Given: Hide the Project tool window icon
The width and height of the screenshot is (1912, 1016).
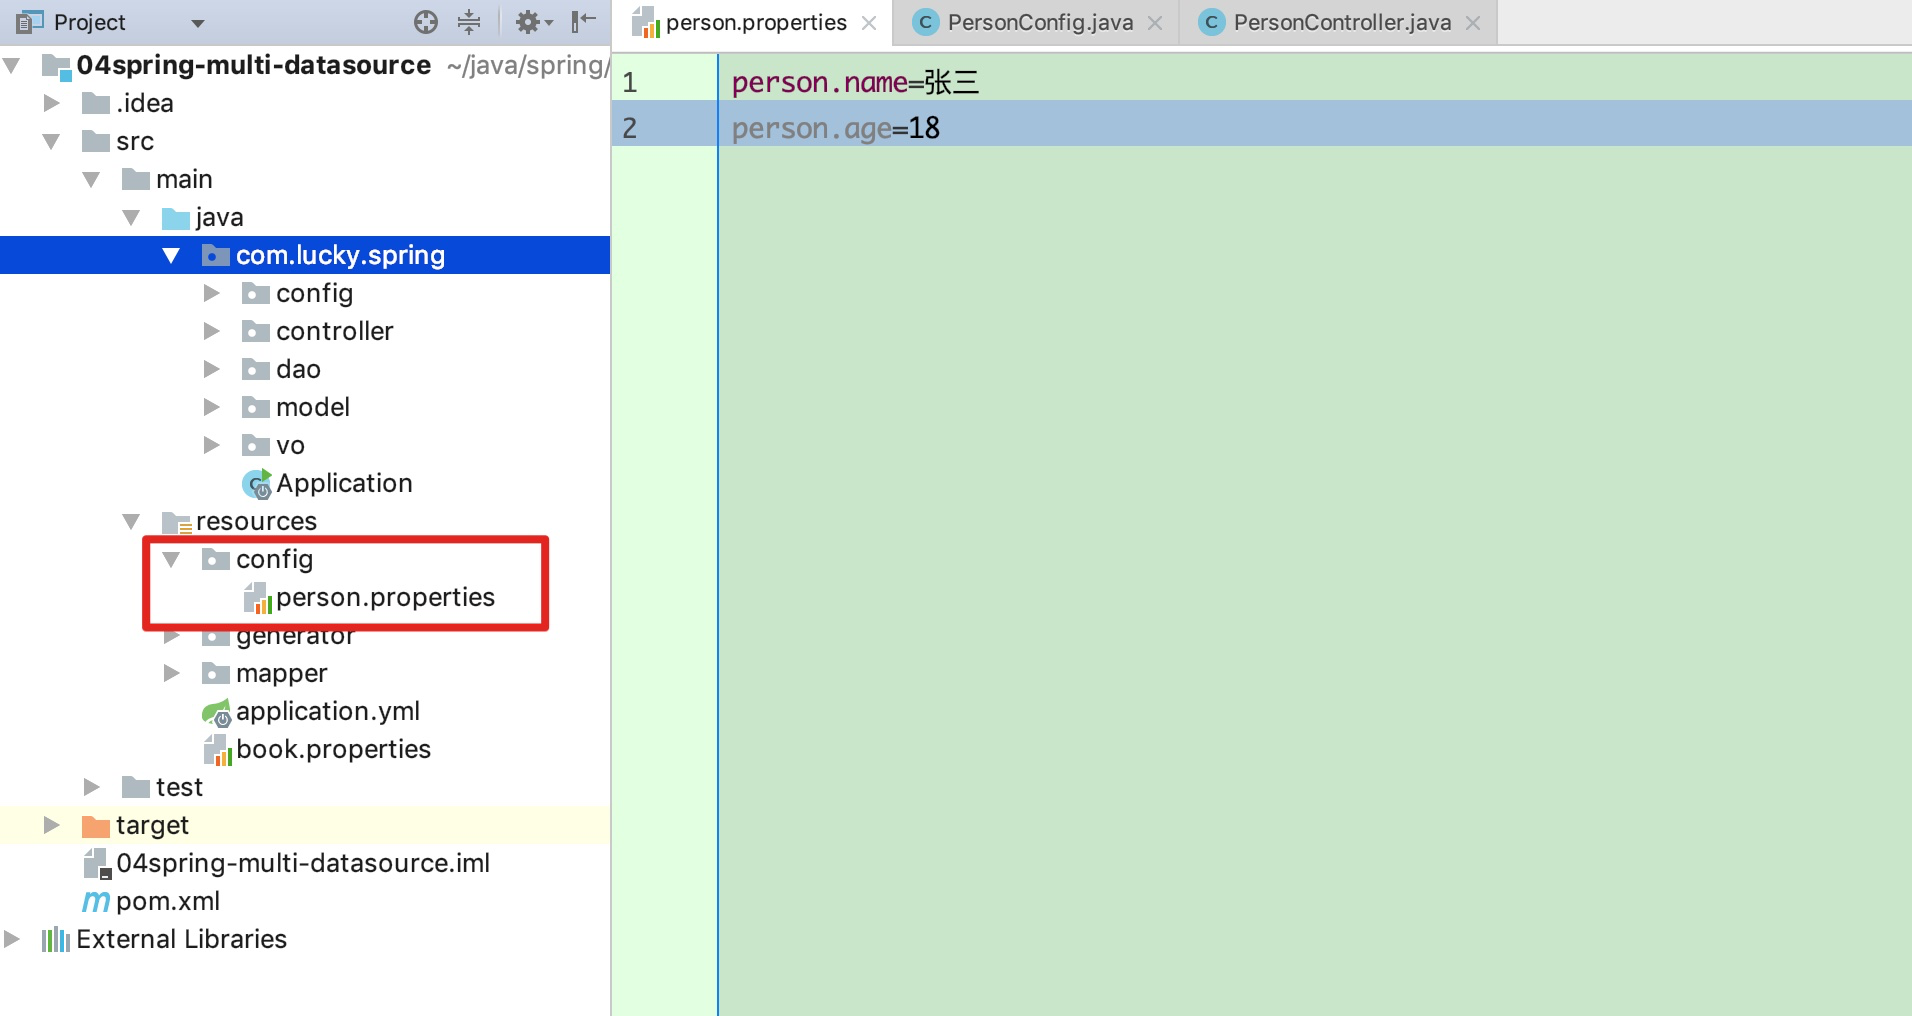Looking at the screenshot, I should coord(583,21).
